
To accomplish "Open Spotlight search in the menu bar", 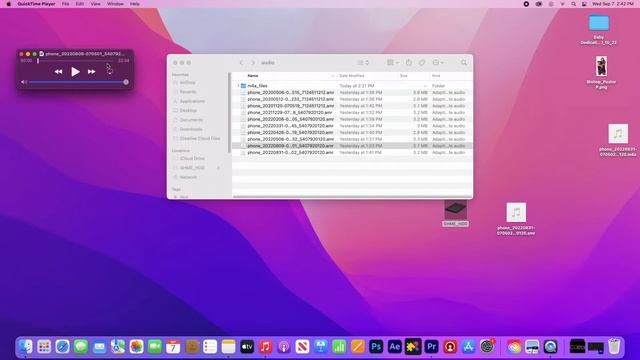I will [573, 4].
